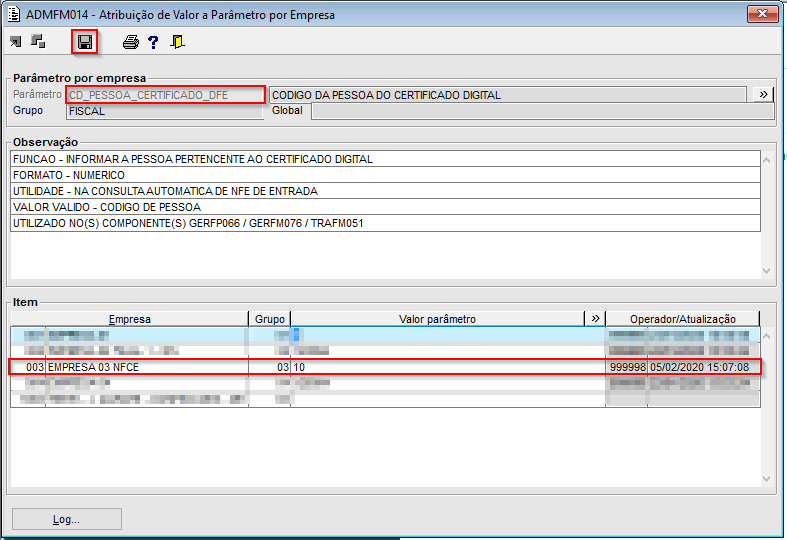Click the overlapping squares toolbar icon

pos(38,42)
